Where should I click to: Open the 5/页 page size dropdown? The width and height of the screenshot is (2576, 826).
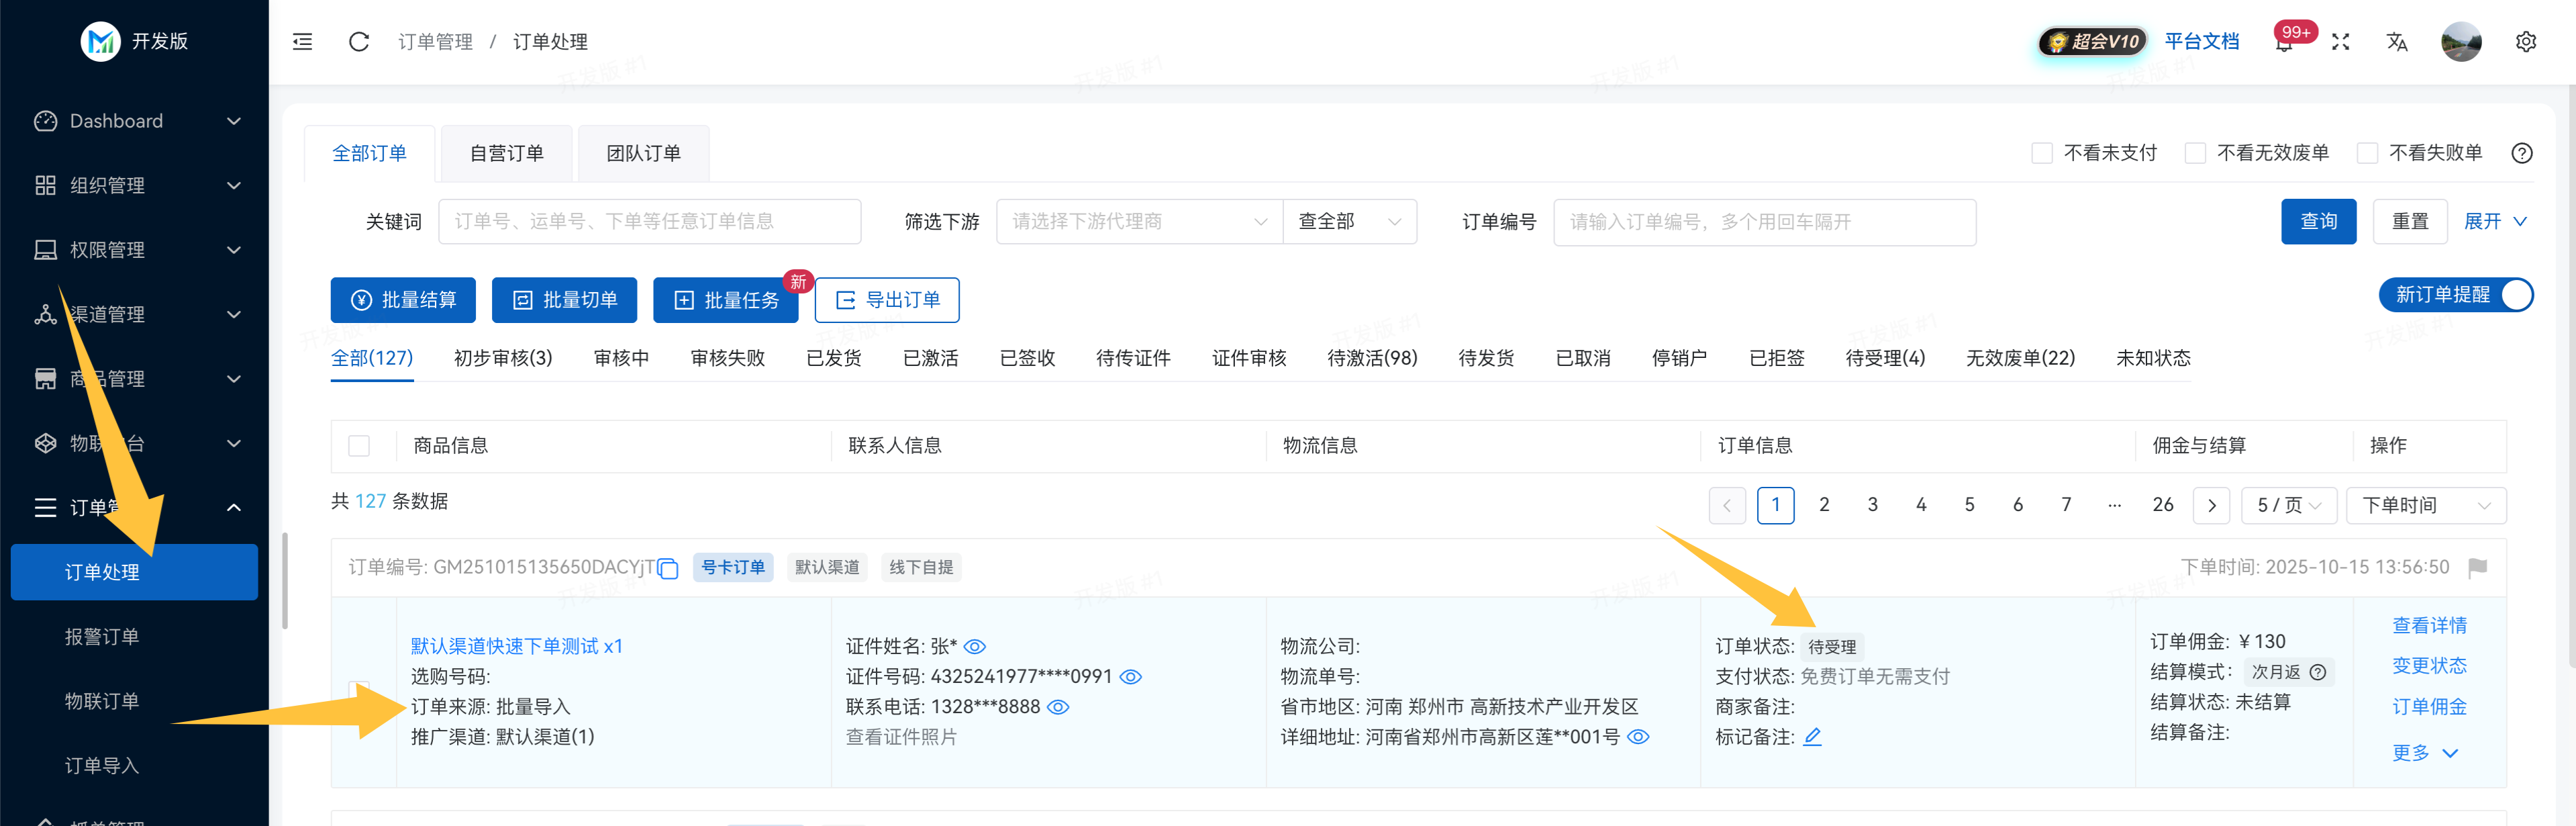pos(2288,505)
